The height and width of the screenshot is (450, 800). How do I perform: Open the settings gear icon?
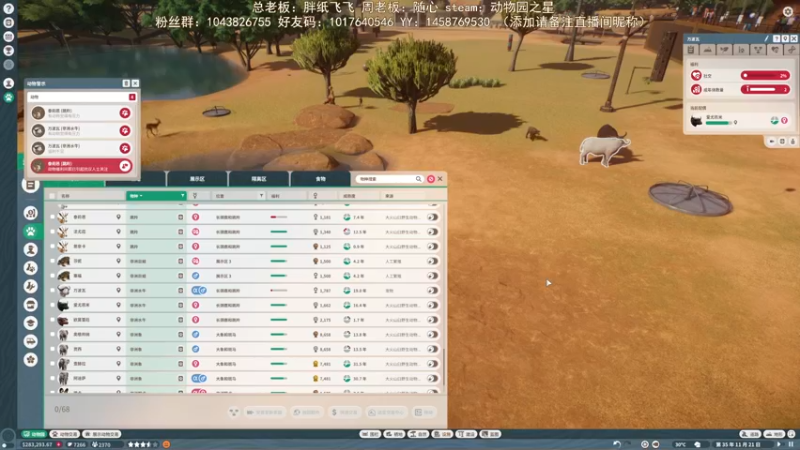(x=788, y=12)
